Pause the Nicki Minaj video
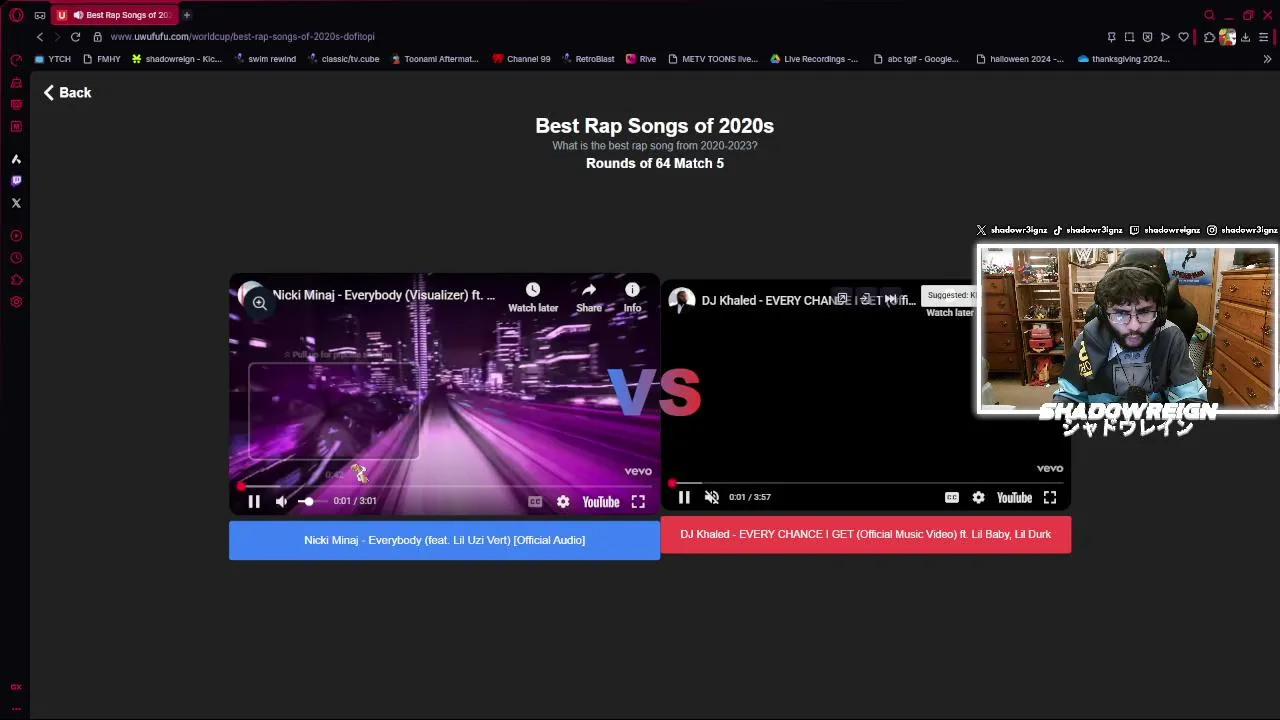Screen dimensions: 1280x720 254,502
